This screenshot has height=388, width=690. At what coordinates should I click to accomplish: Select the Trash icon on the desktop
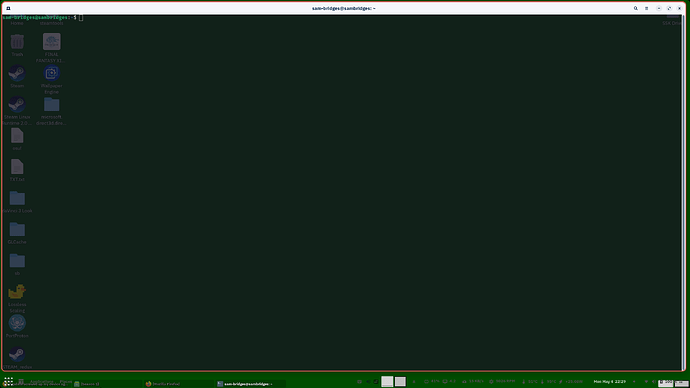click(x=17, y=45)
